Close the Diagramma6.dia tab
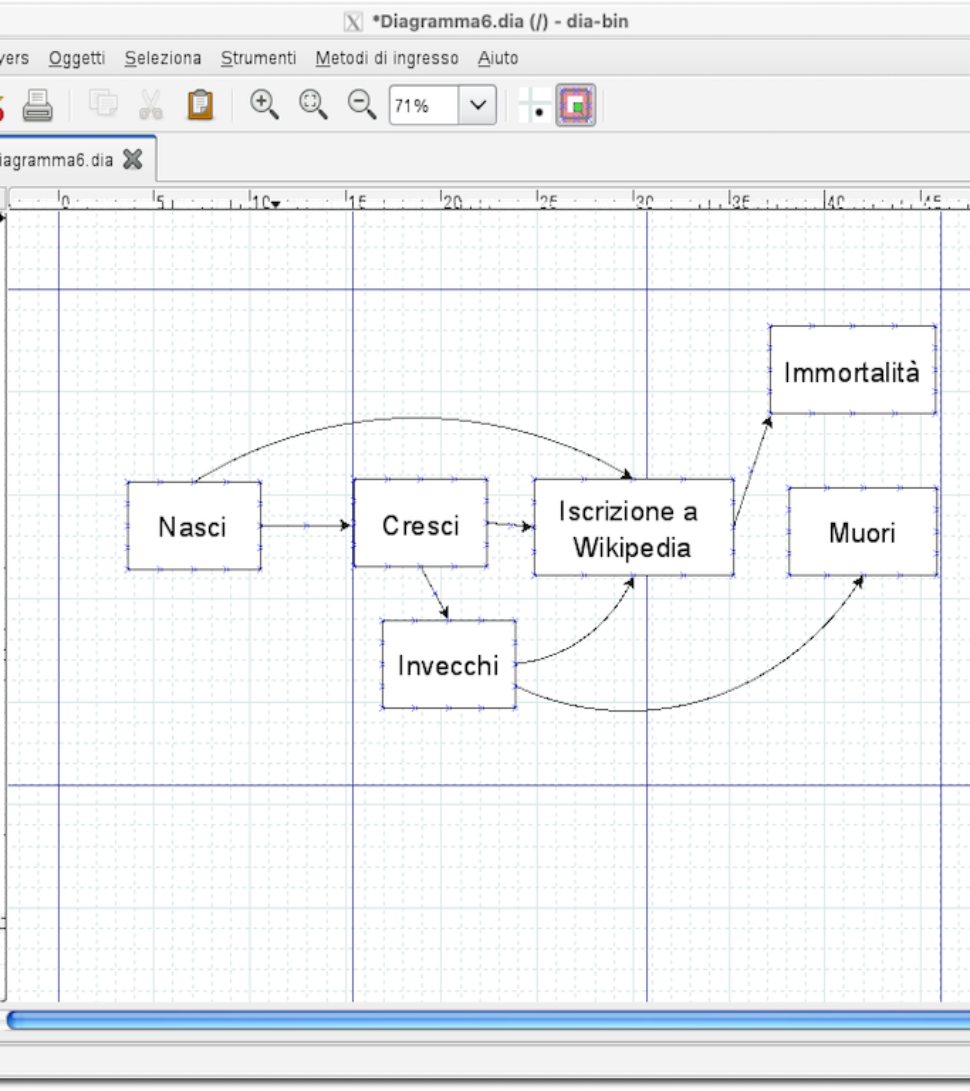The height and width of the screenshot is (1091, 970). 133,159
